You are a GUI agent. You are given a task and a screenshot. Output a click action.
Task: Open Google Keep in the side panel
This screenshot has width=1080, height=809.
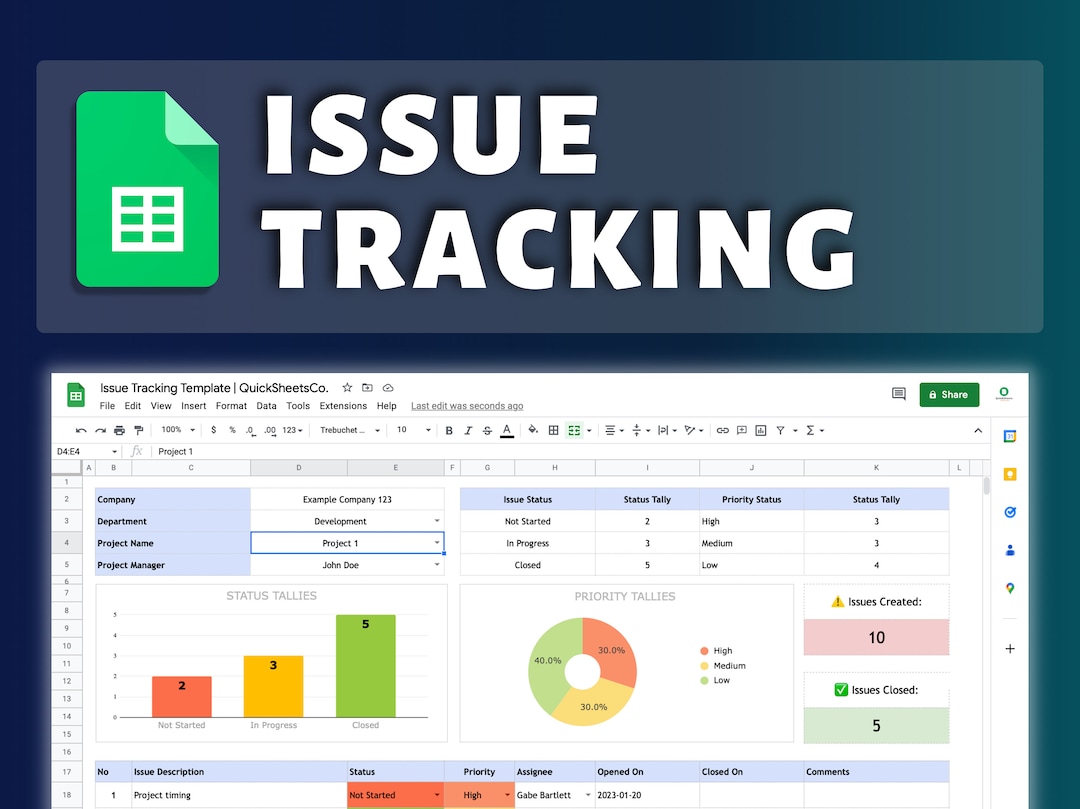[1009, 474]
